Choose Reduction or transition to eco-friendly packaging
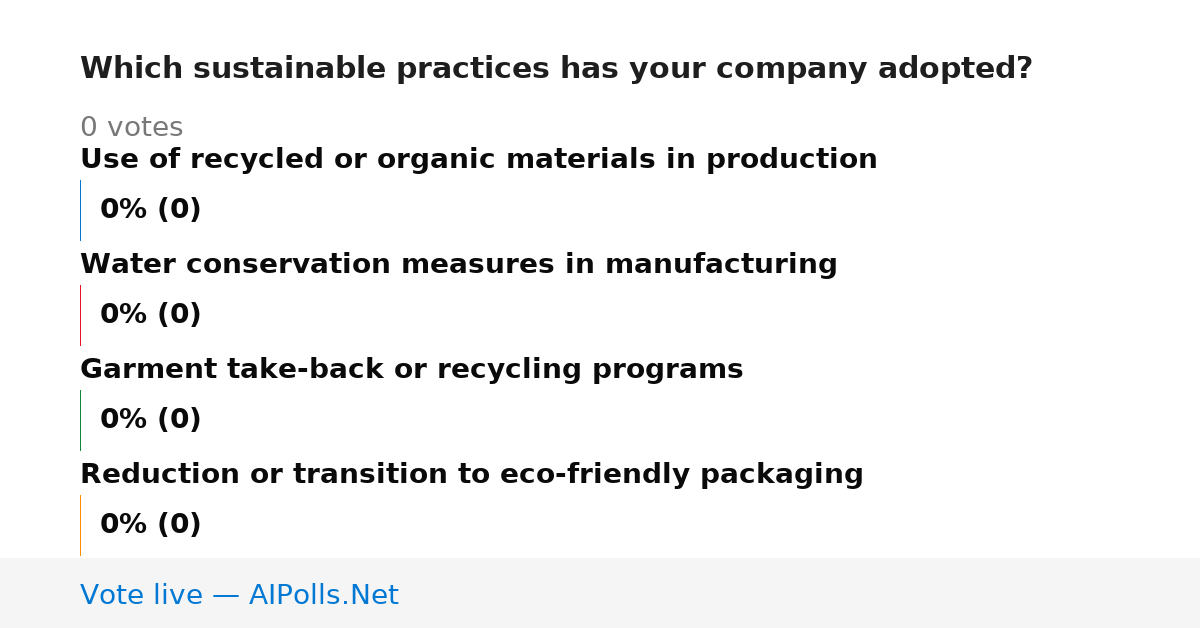 (471, 475)
